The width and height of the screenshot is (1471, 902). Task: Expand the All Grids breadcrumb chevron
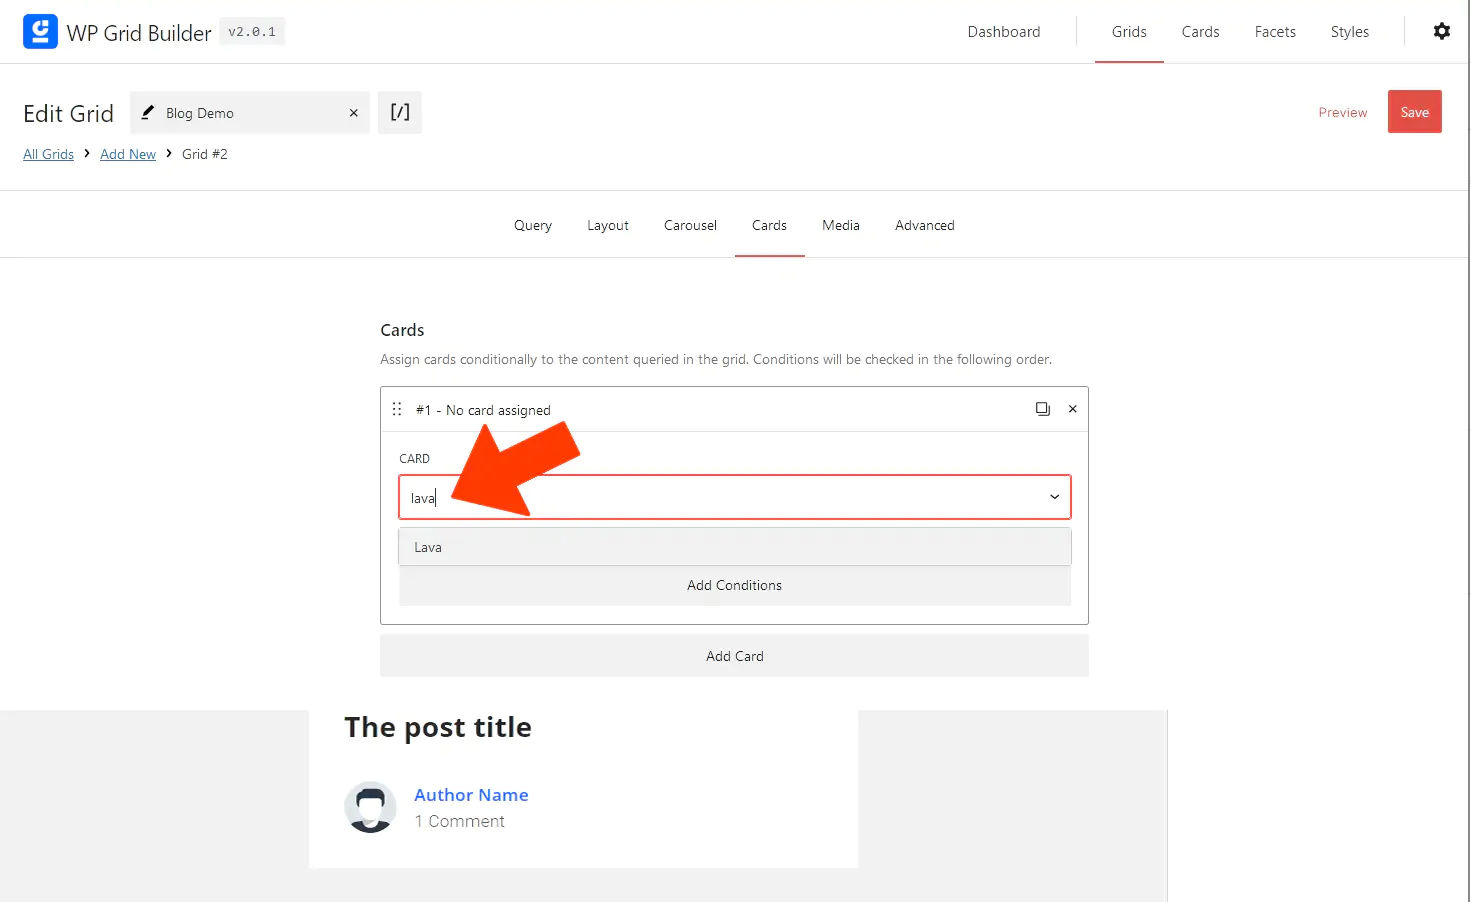click(x=87, y=154)
